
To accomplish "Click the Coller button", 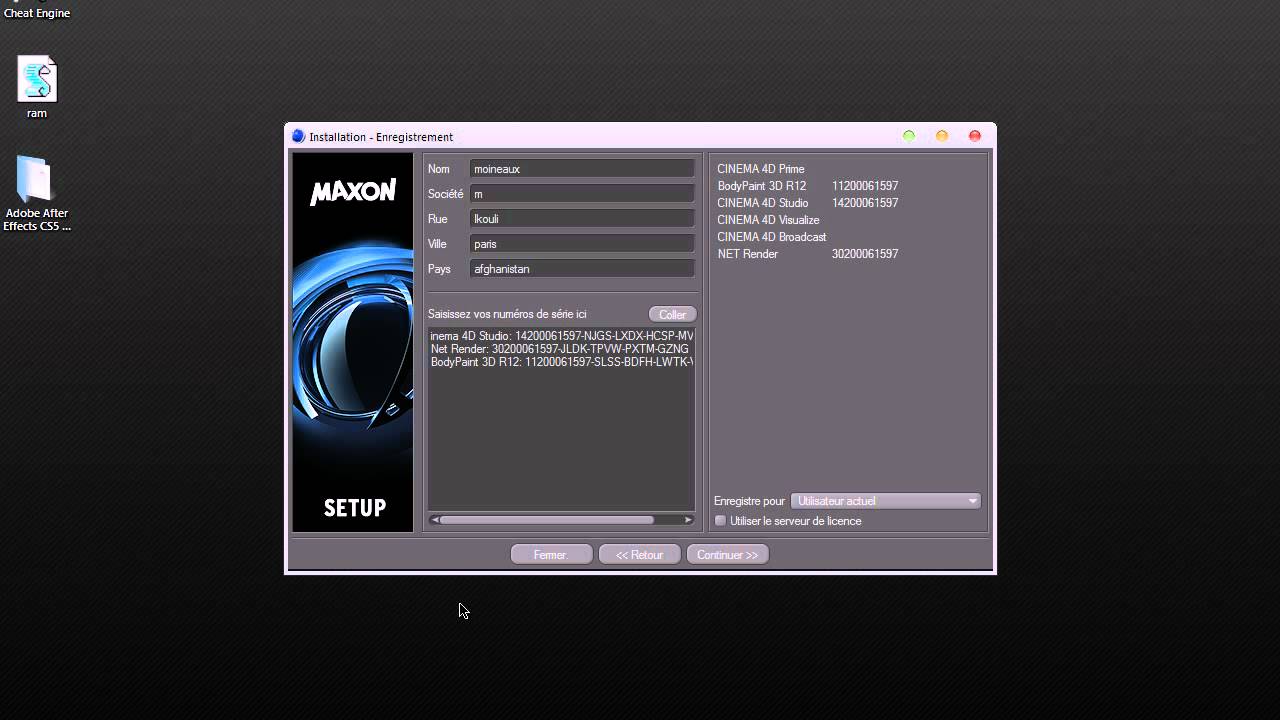I will [x=672, y=315].
